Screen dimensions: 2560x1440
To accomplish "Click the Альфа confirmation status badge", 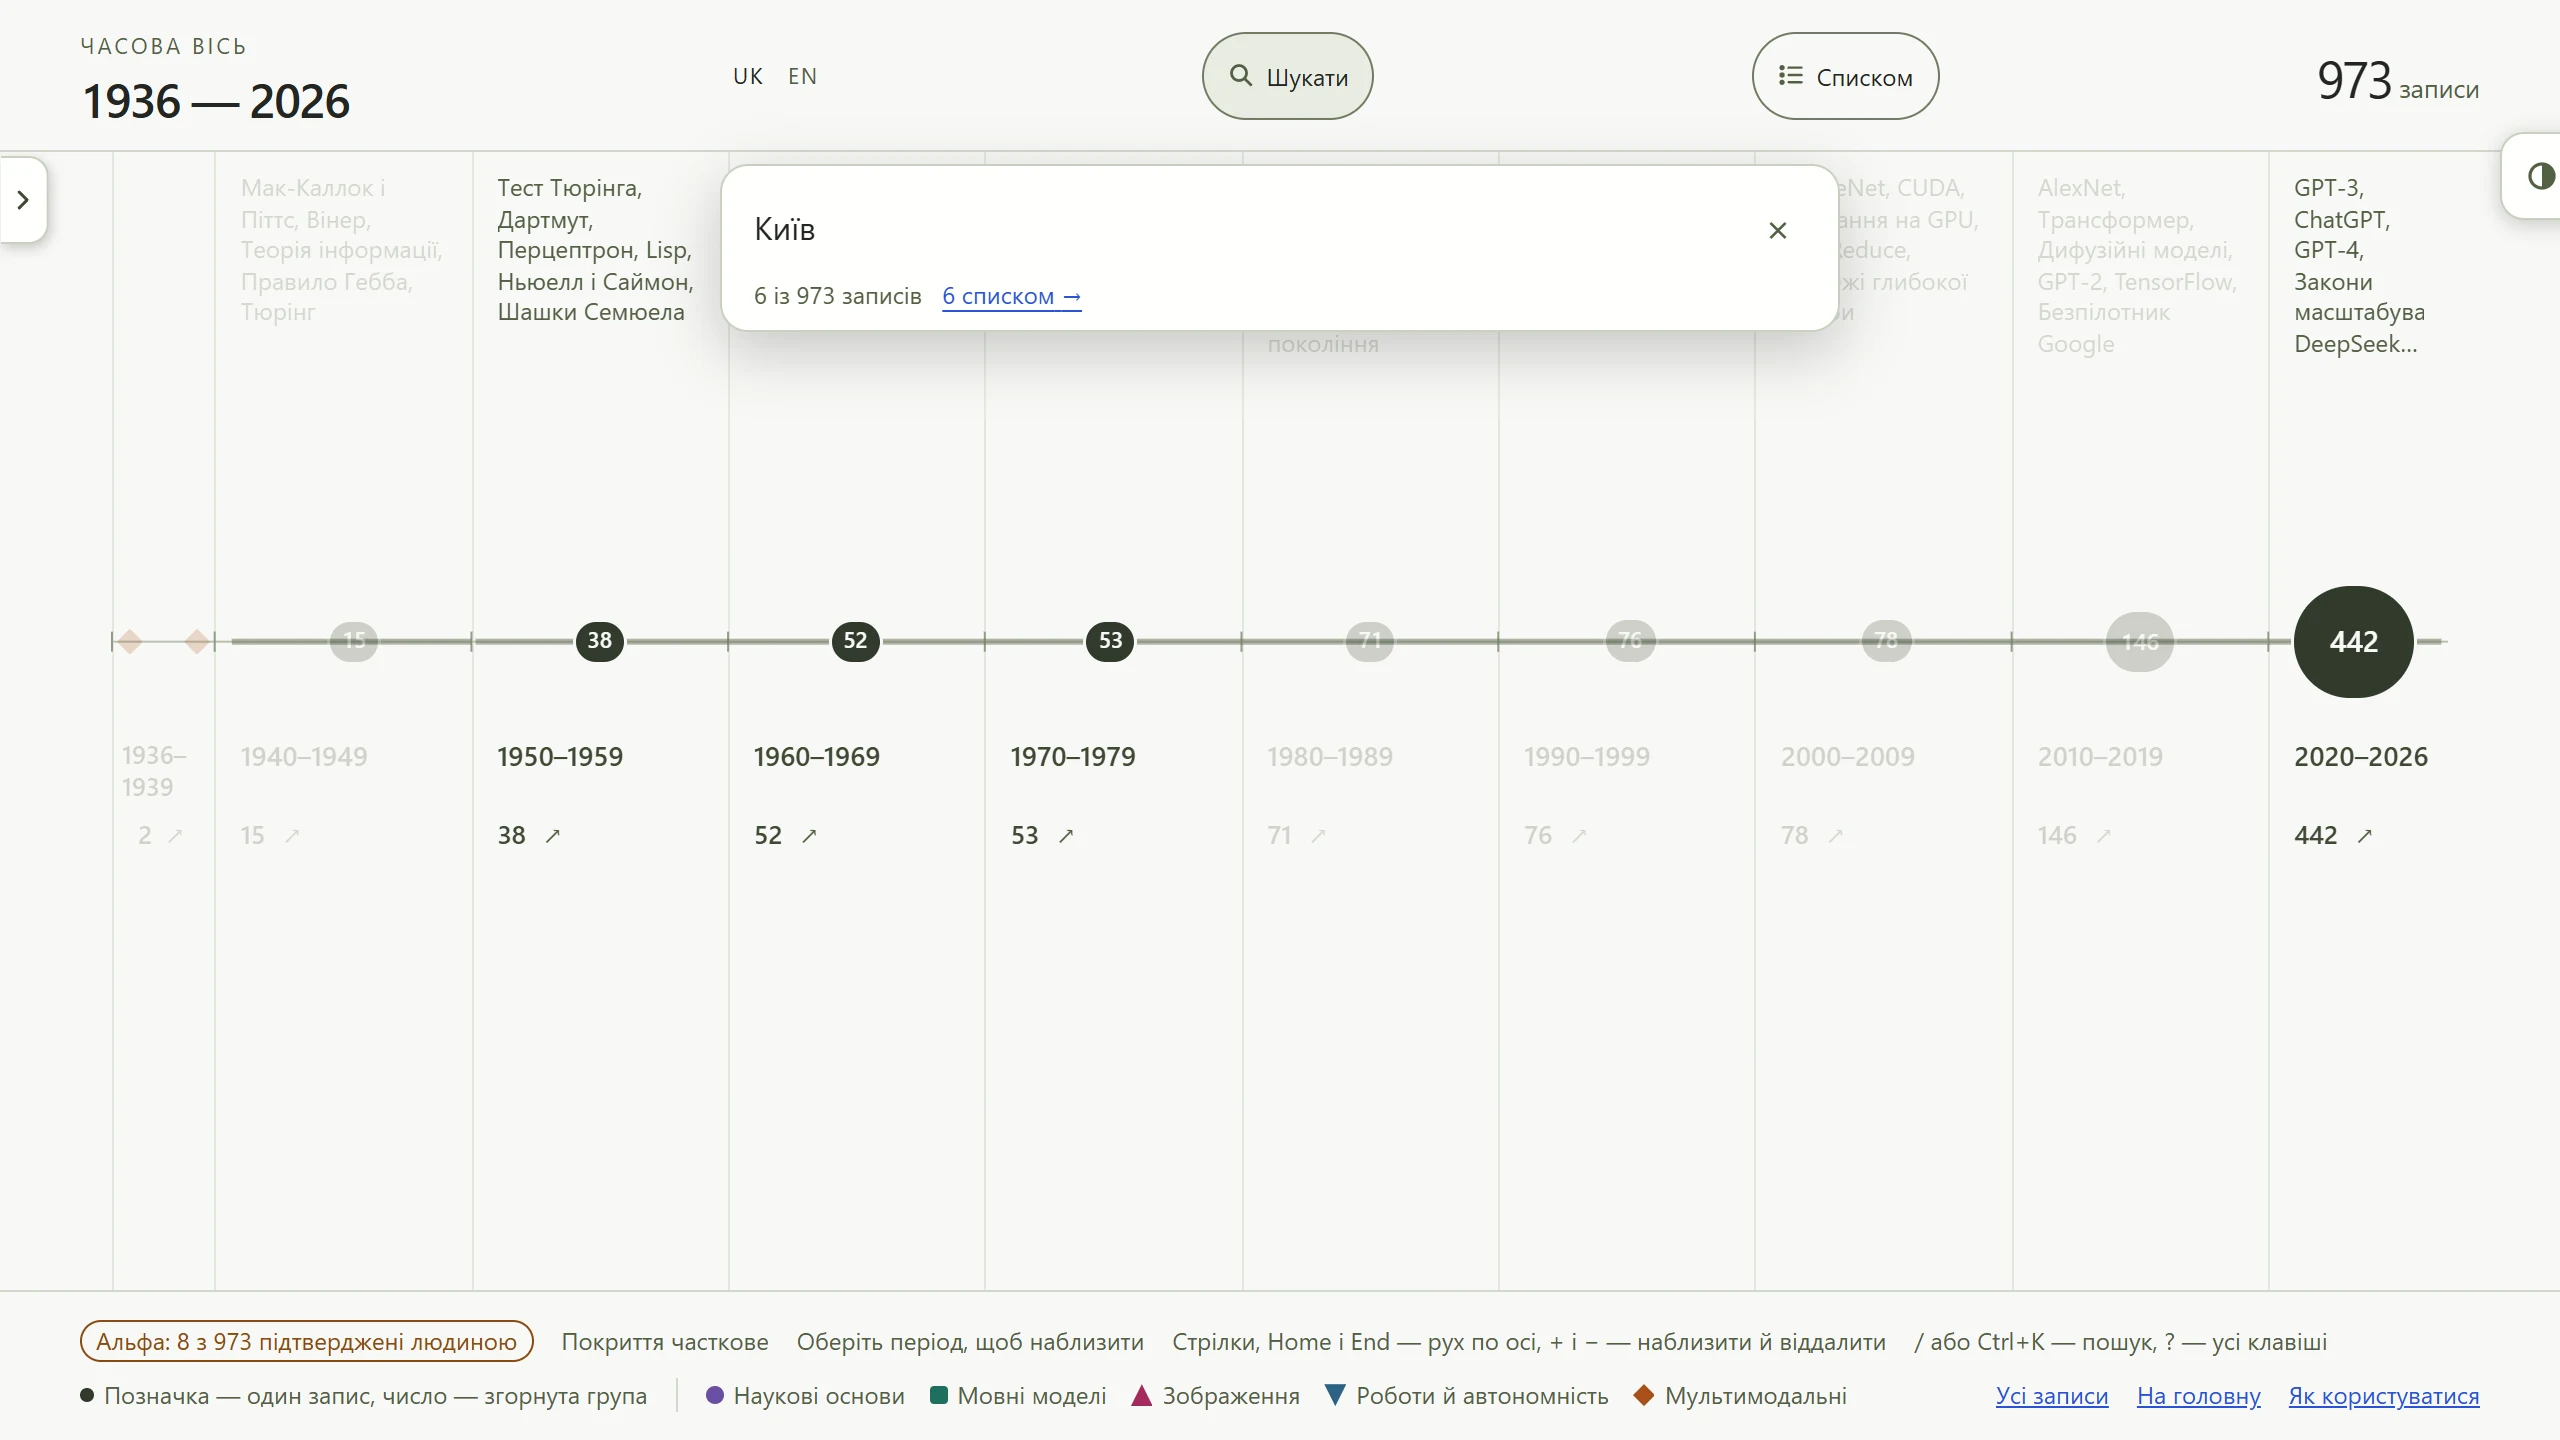I will coord(306,1342).
